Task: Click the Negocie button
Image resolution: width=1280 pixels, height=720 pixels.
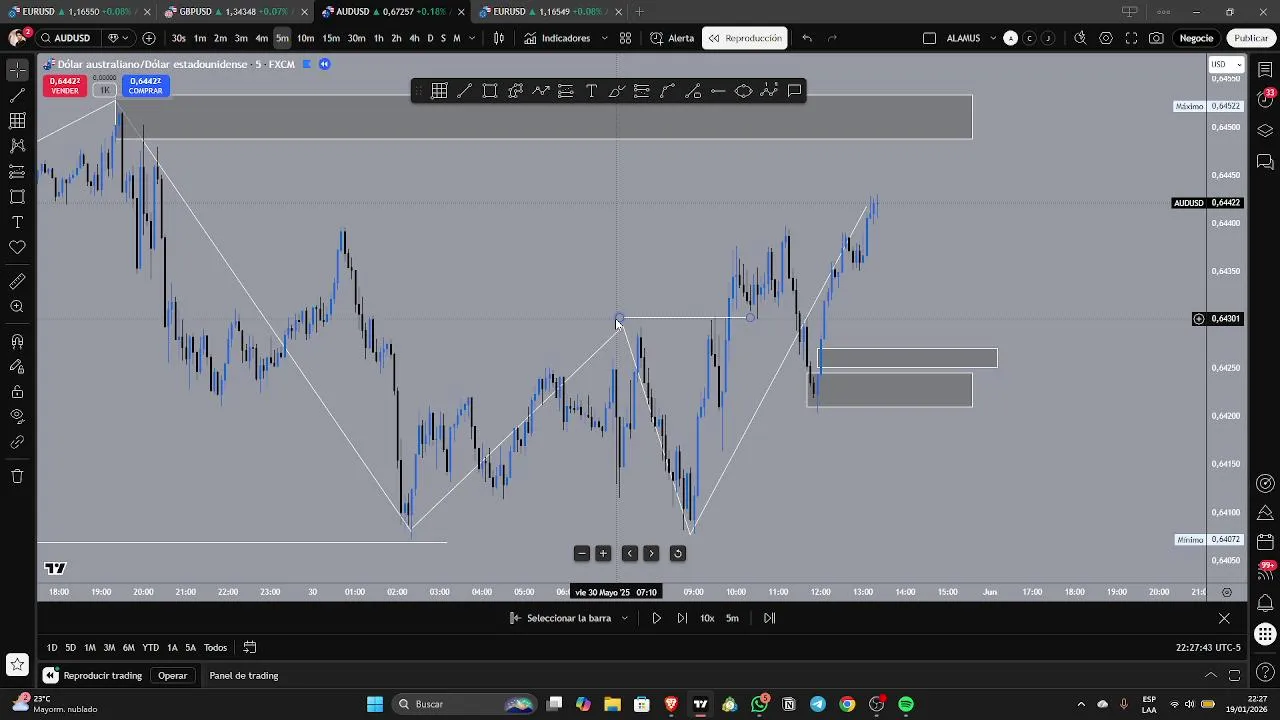Action: (x=1196, y=38)
